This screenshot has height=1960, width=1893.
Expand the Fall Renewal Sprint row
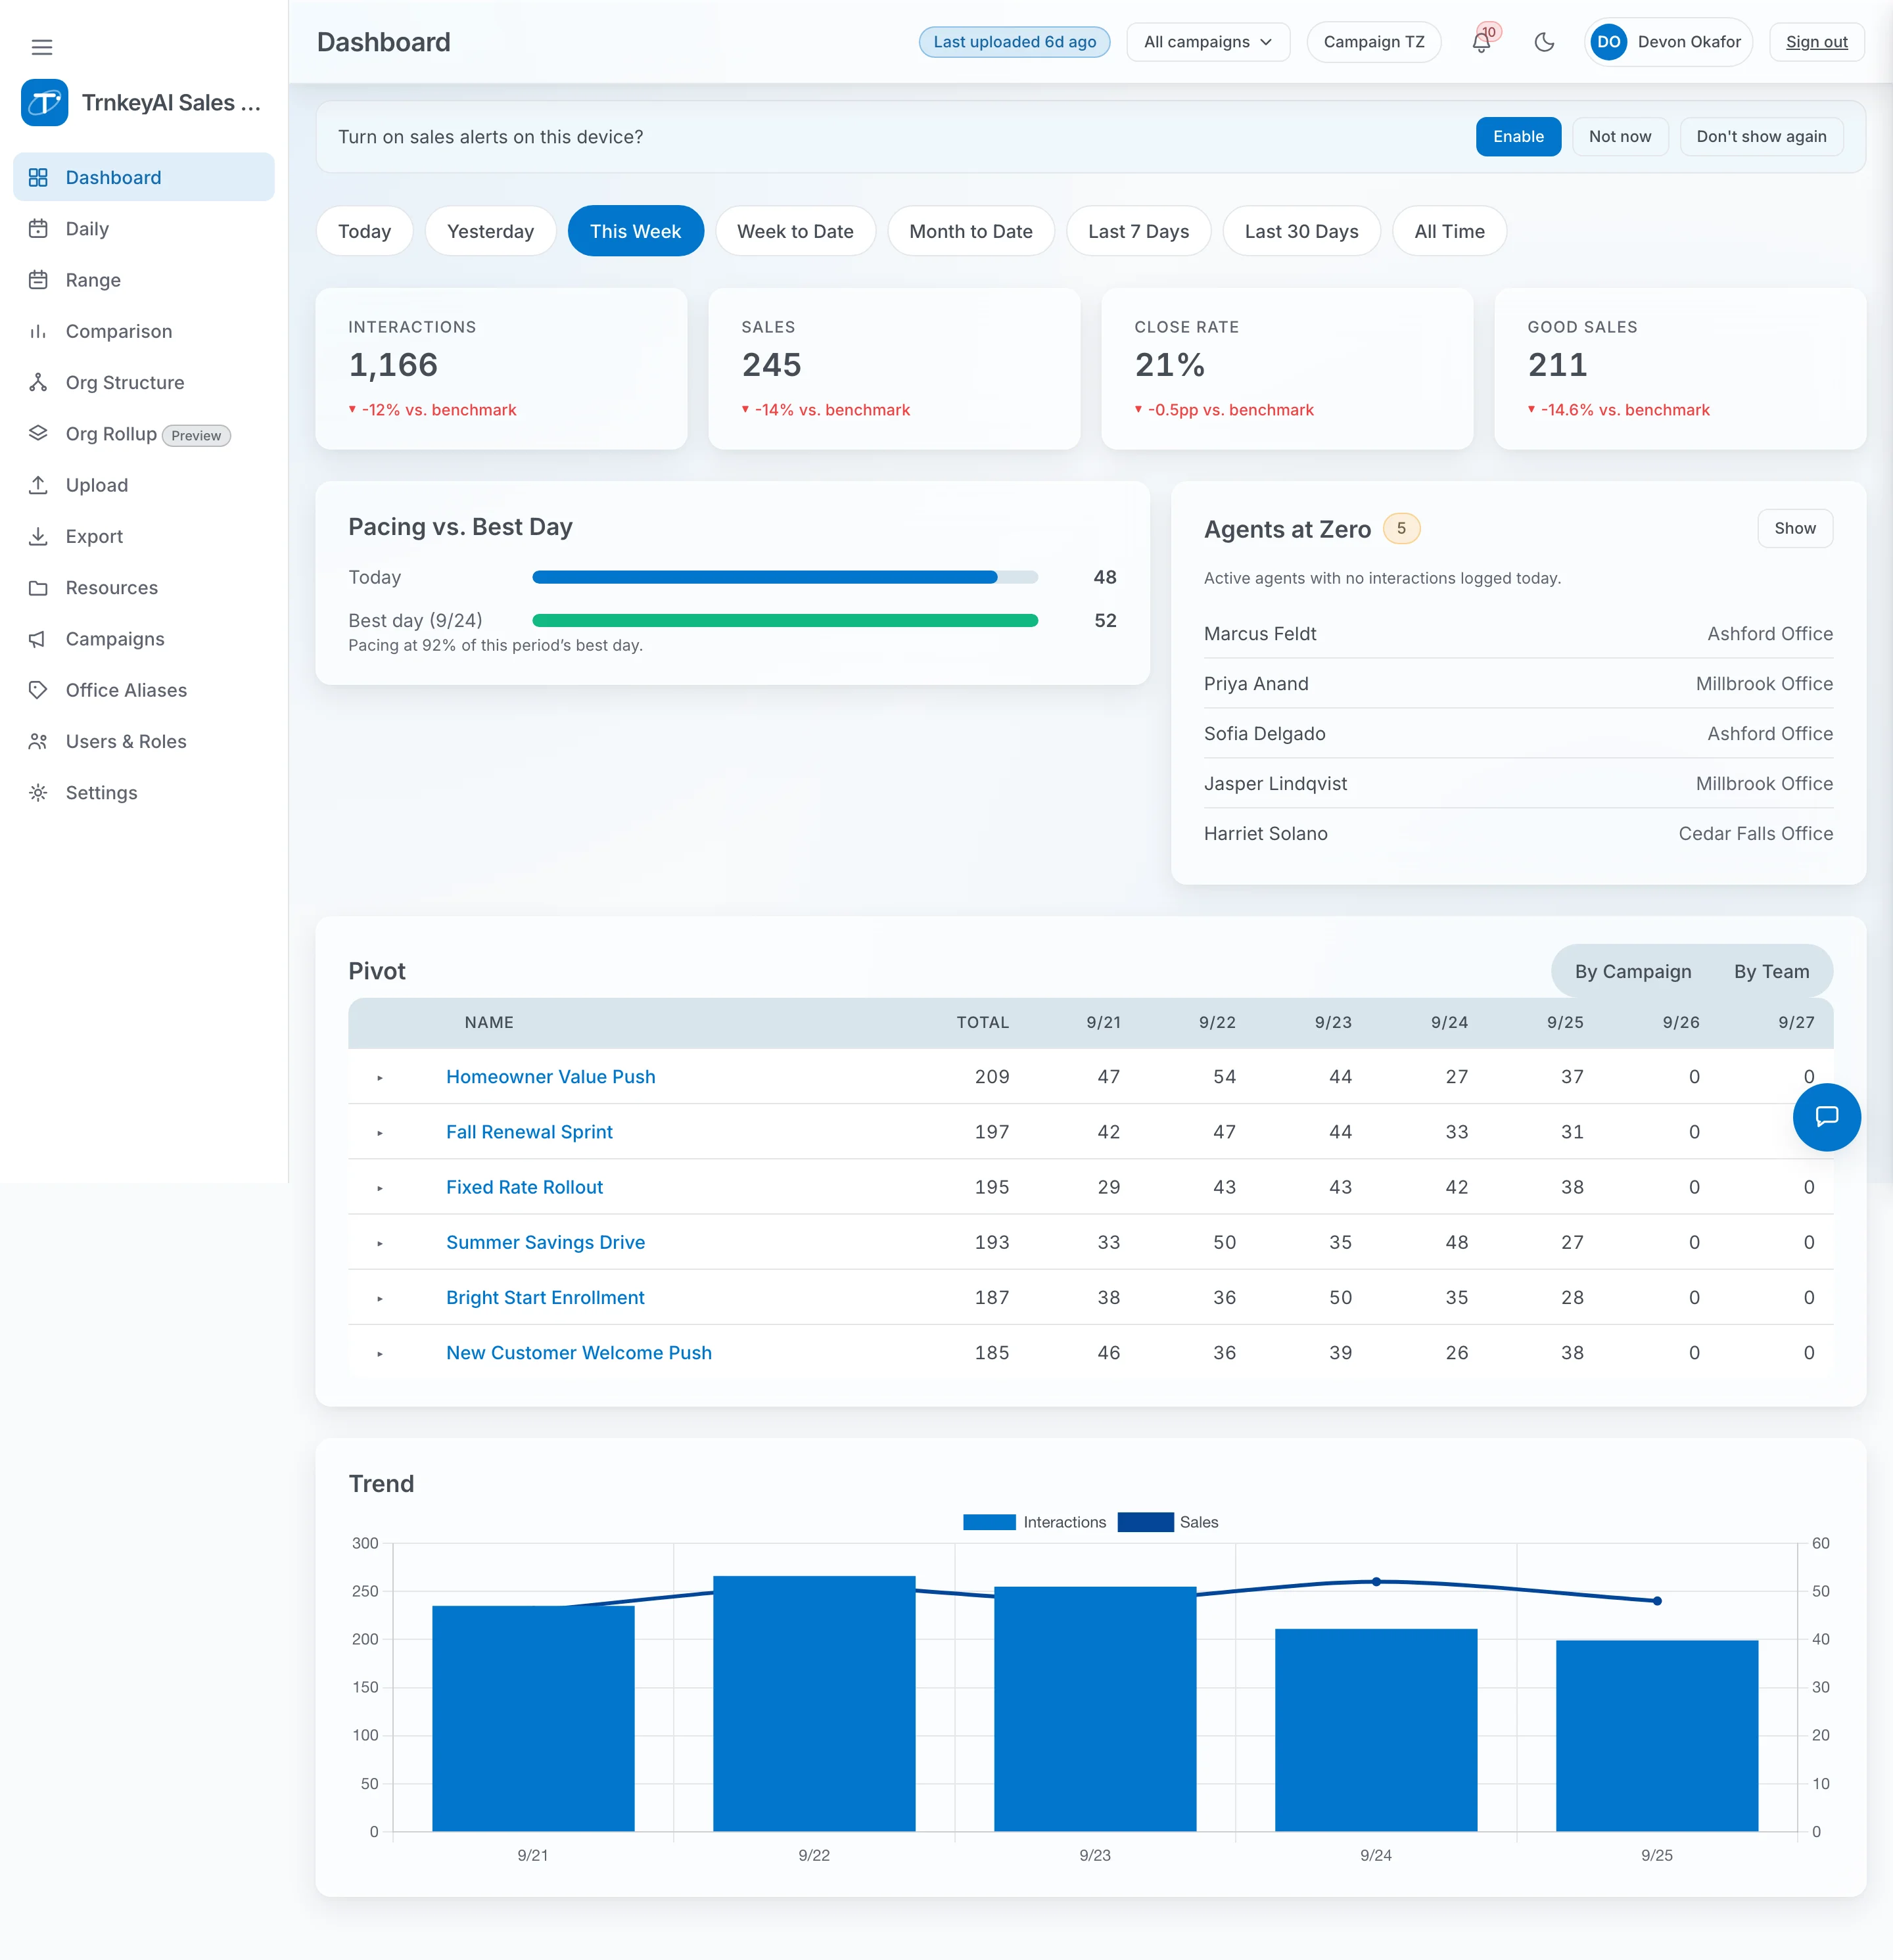click(x=380, y=1133)
